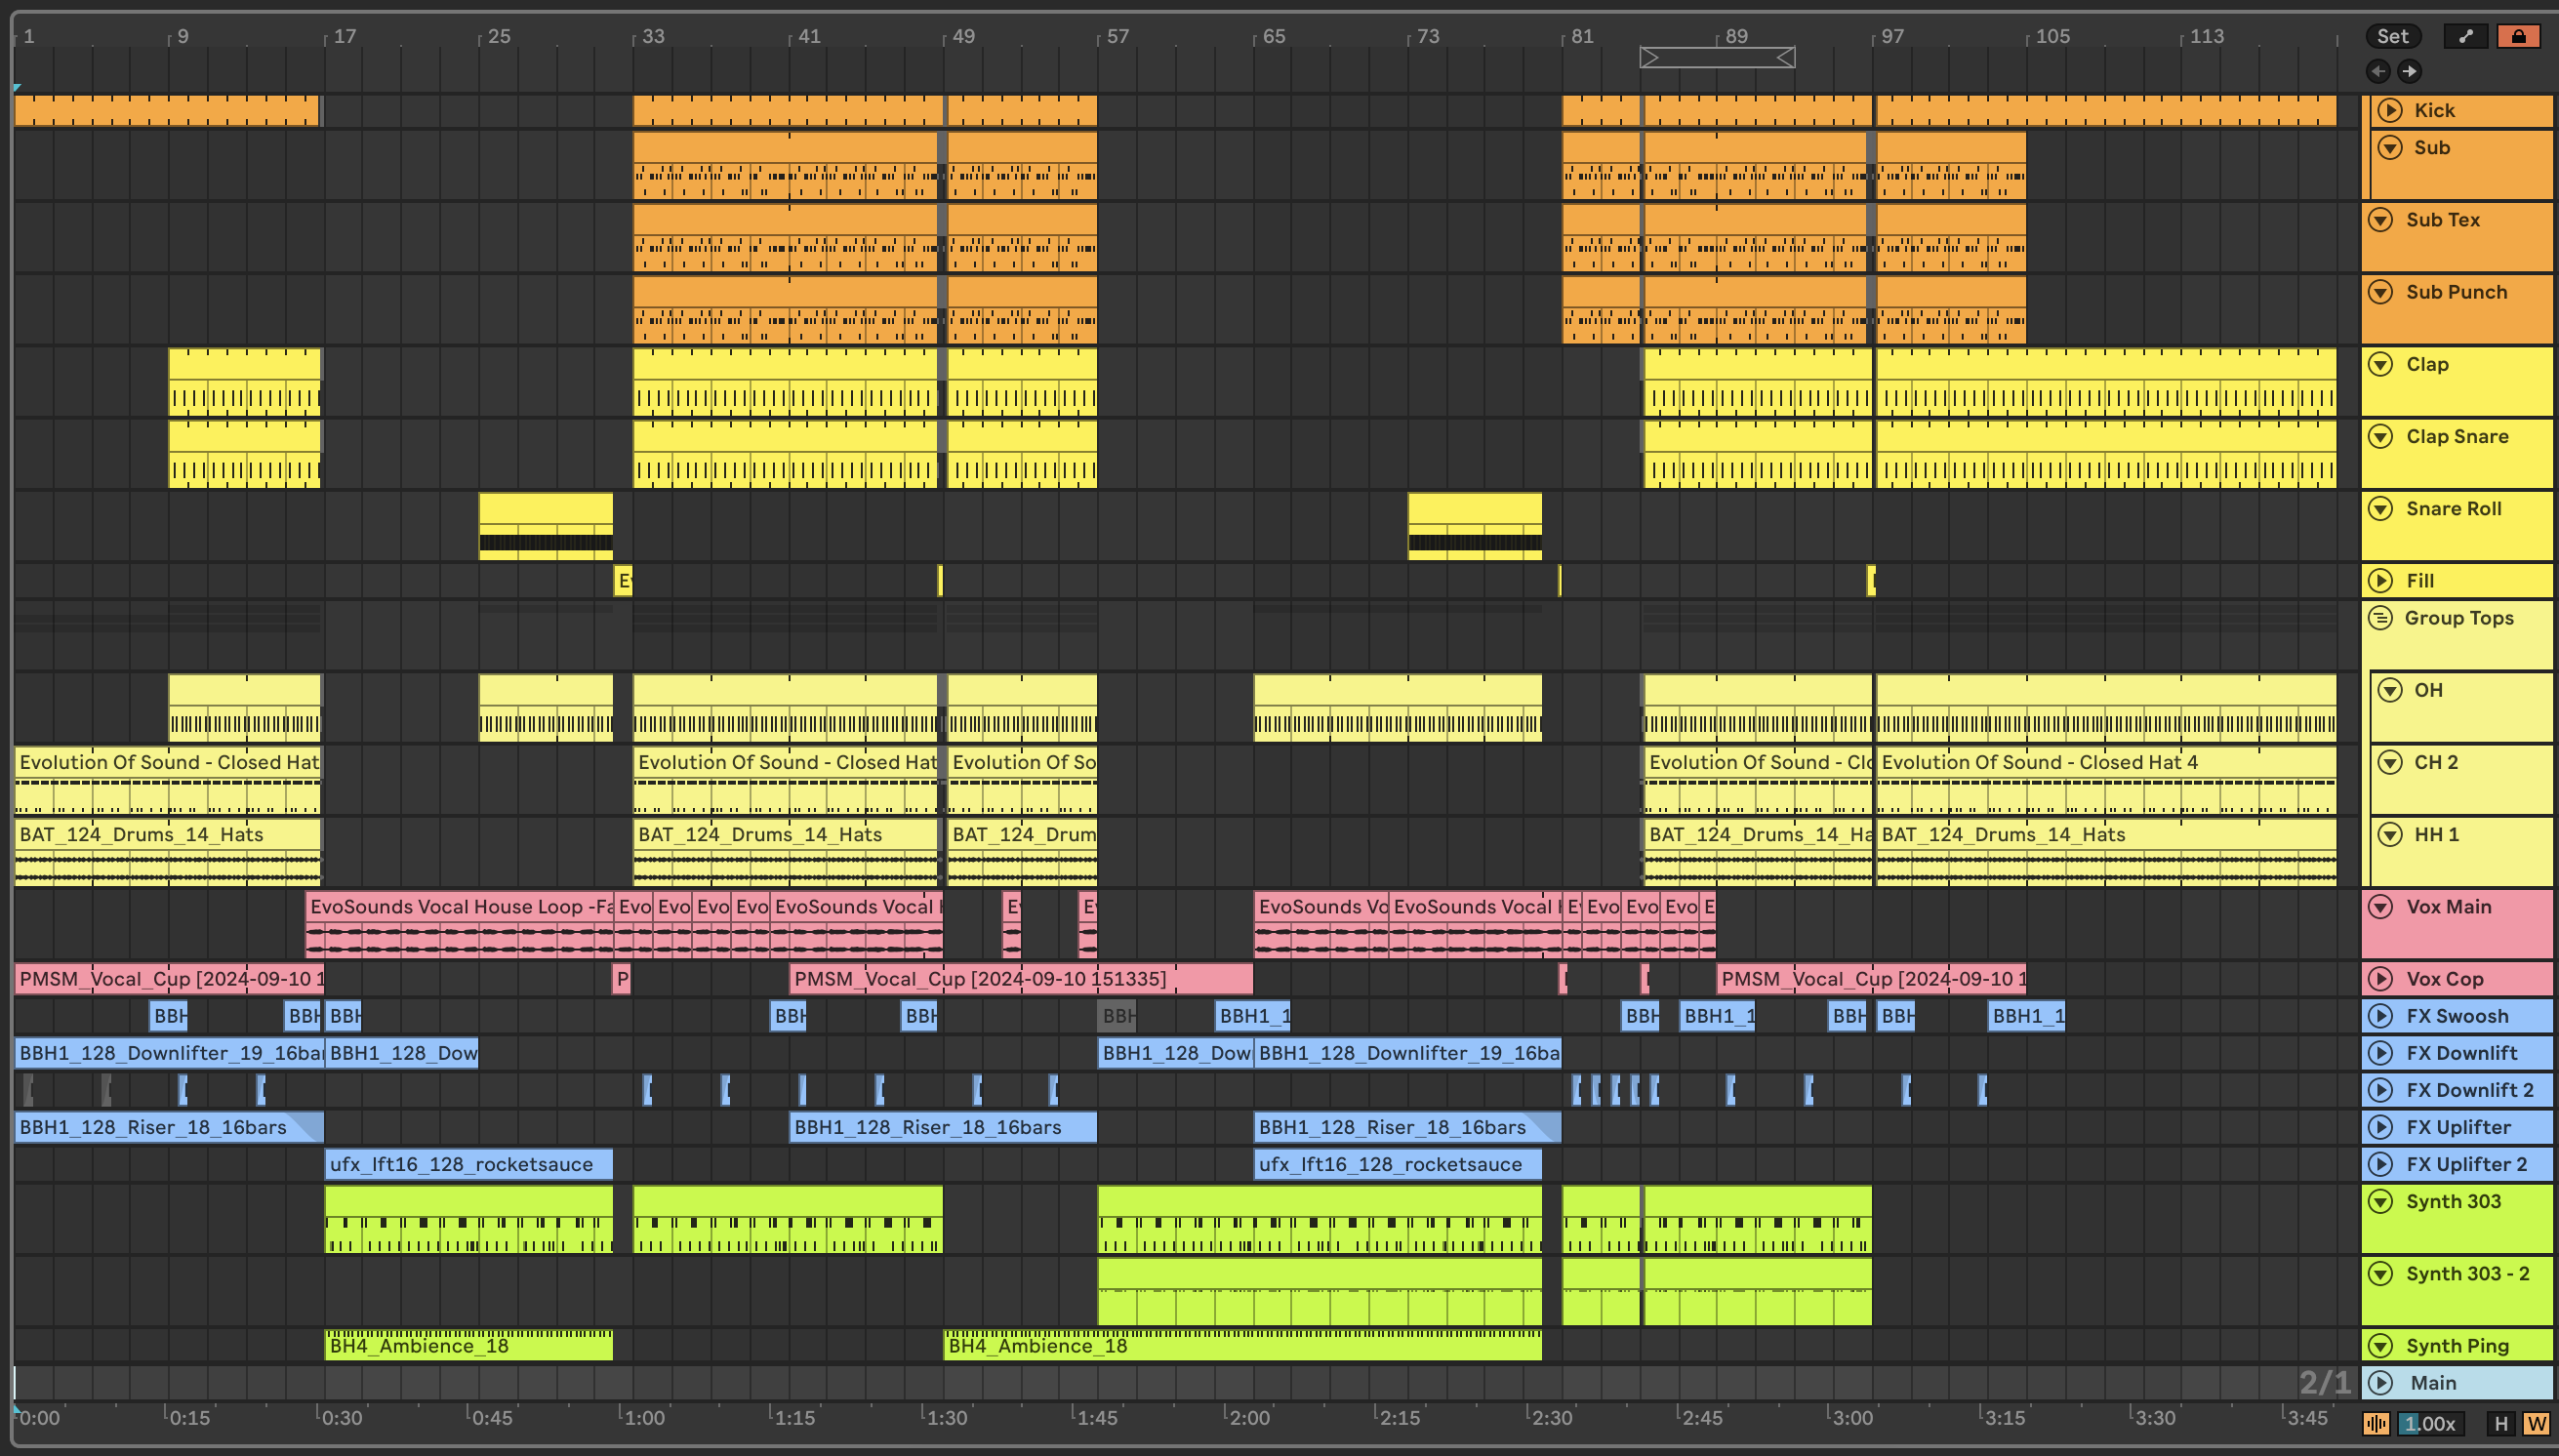Toggle the audio waveform icon at bottom right
Image resolution: width=2559 pixels, height=1456 pixels.
click(2376, 1423)
